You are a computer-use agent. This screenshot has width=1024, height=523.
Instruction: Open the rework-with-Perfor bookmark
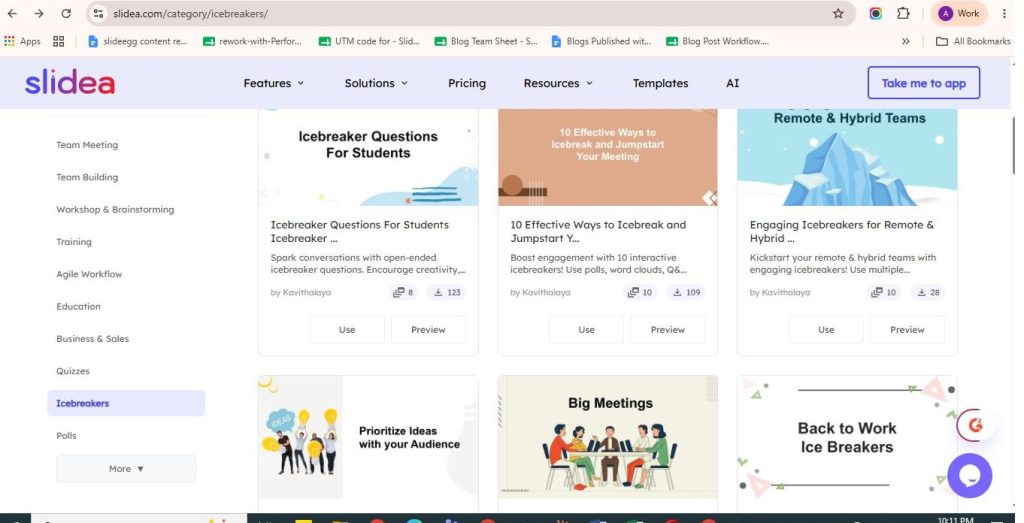(253, 41)
